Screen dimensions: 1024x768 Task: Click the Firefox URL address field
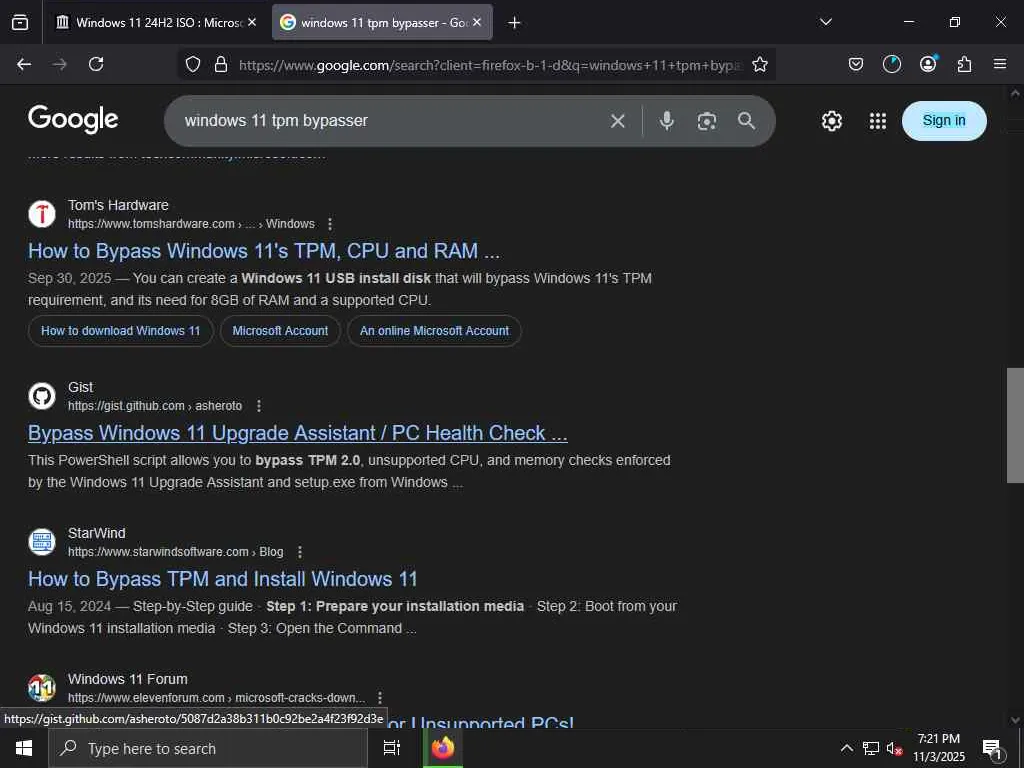(x=490, y=65)
